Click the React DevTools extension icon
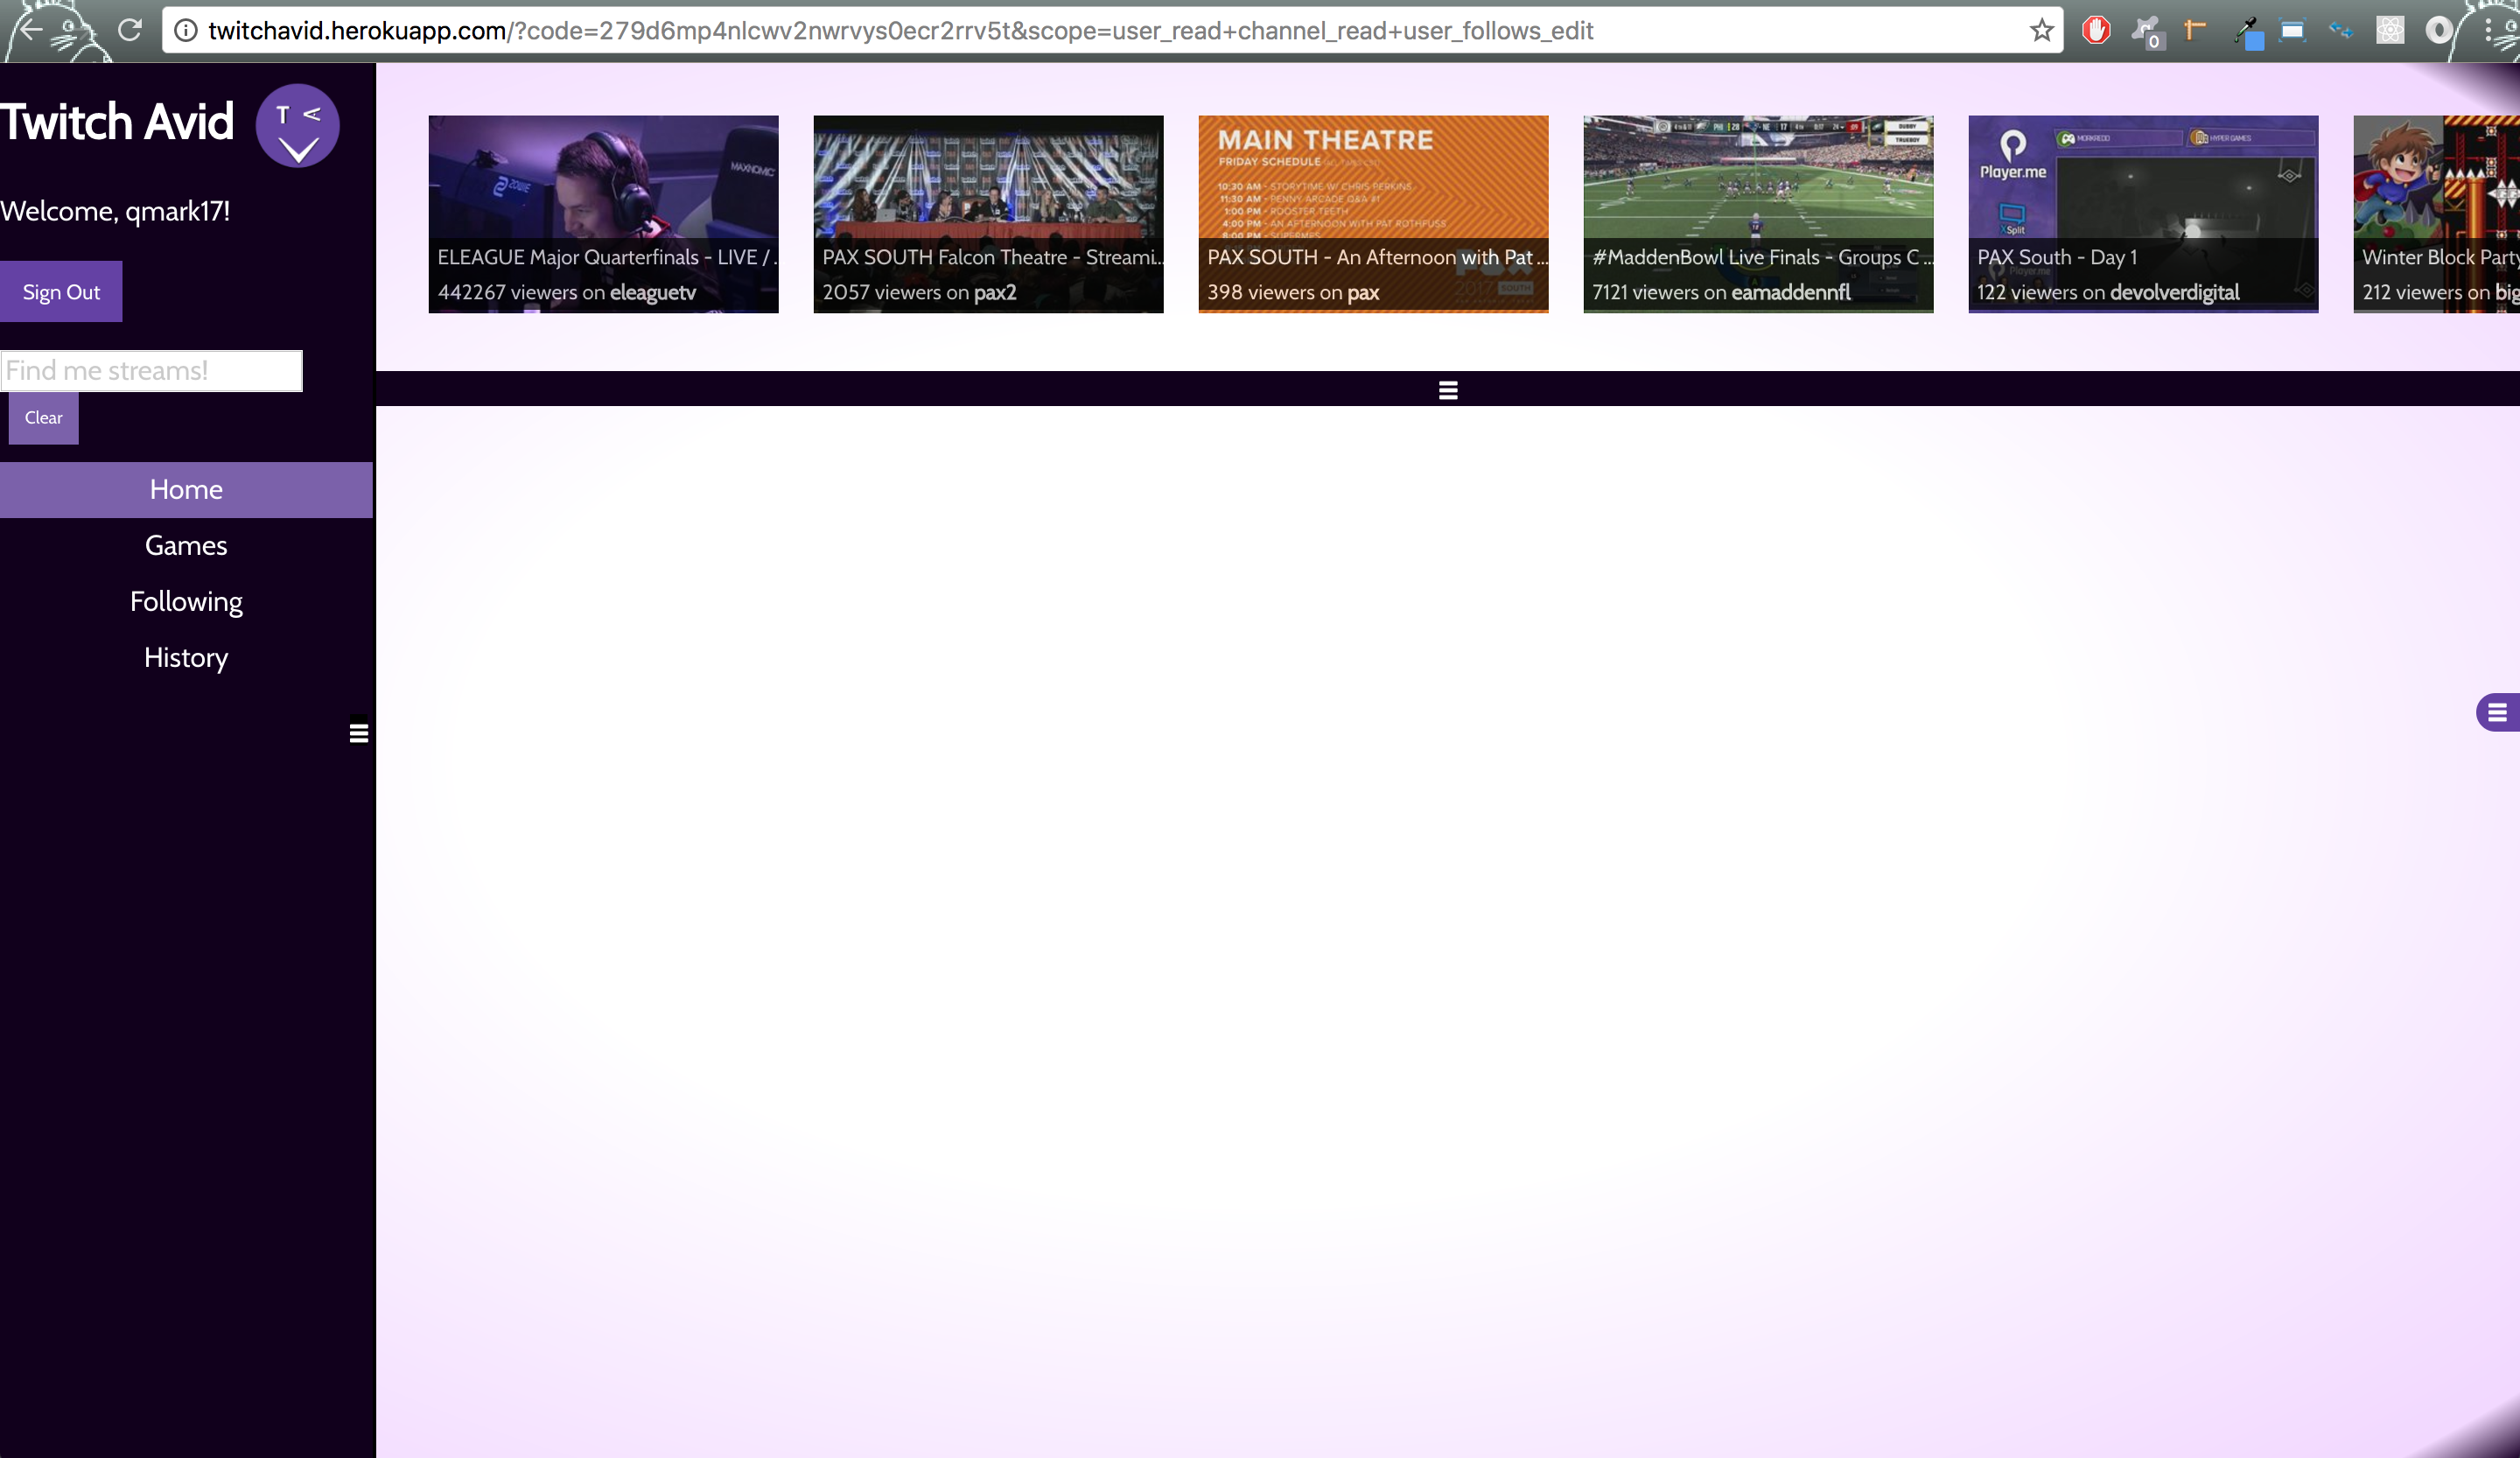2520x1458 pixels. (2389, 31)
